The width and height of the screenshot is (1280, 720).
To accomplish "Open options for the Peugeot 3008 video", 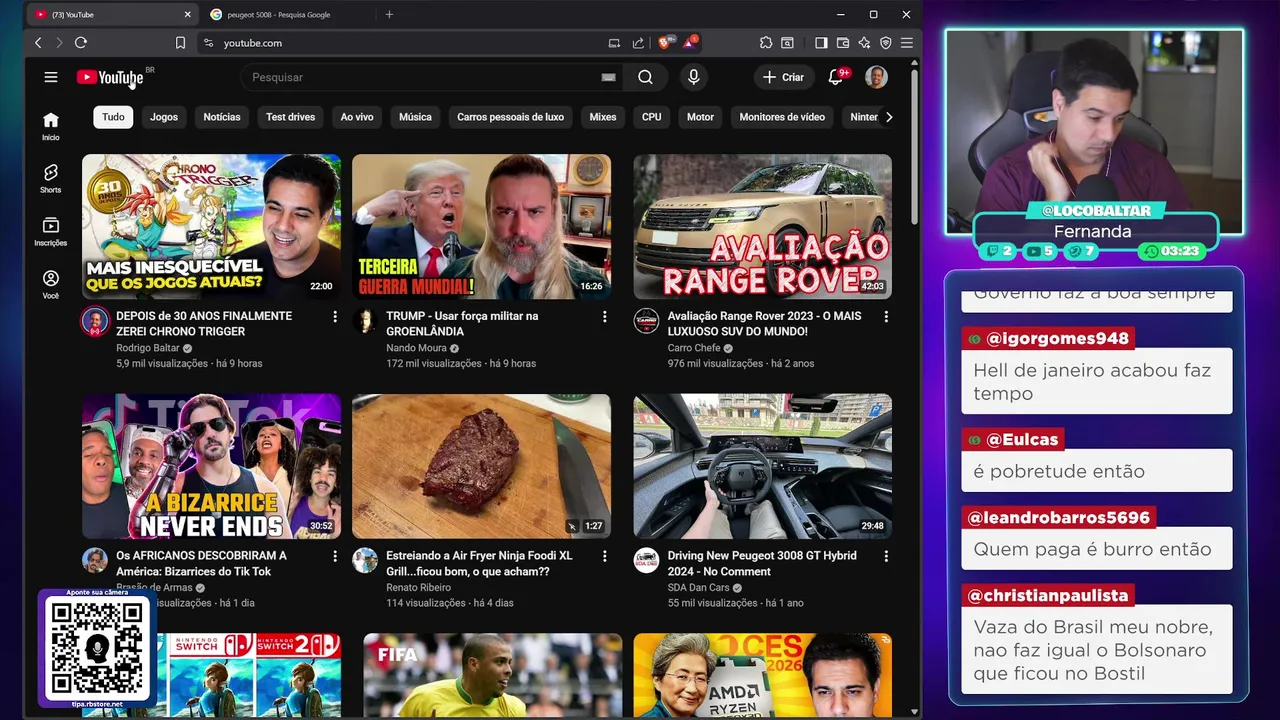I will click(x=885, y=556).
